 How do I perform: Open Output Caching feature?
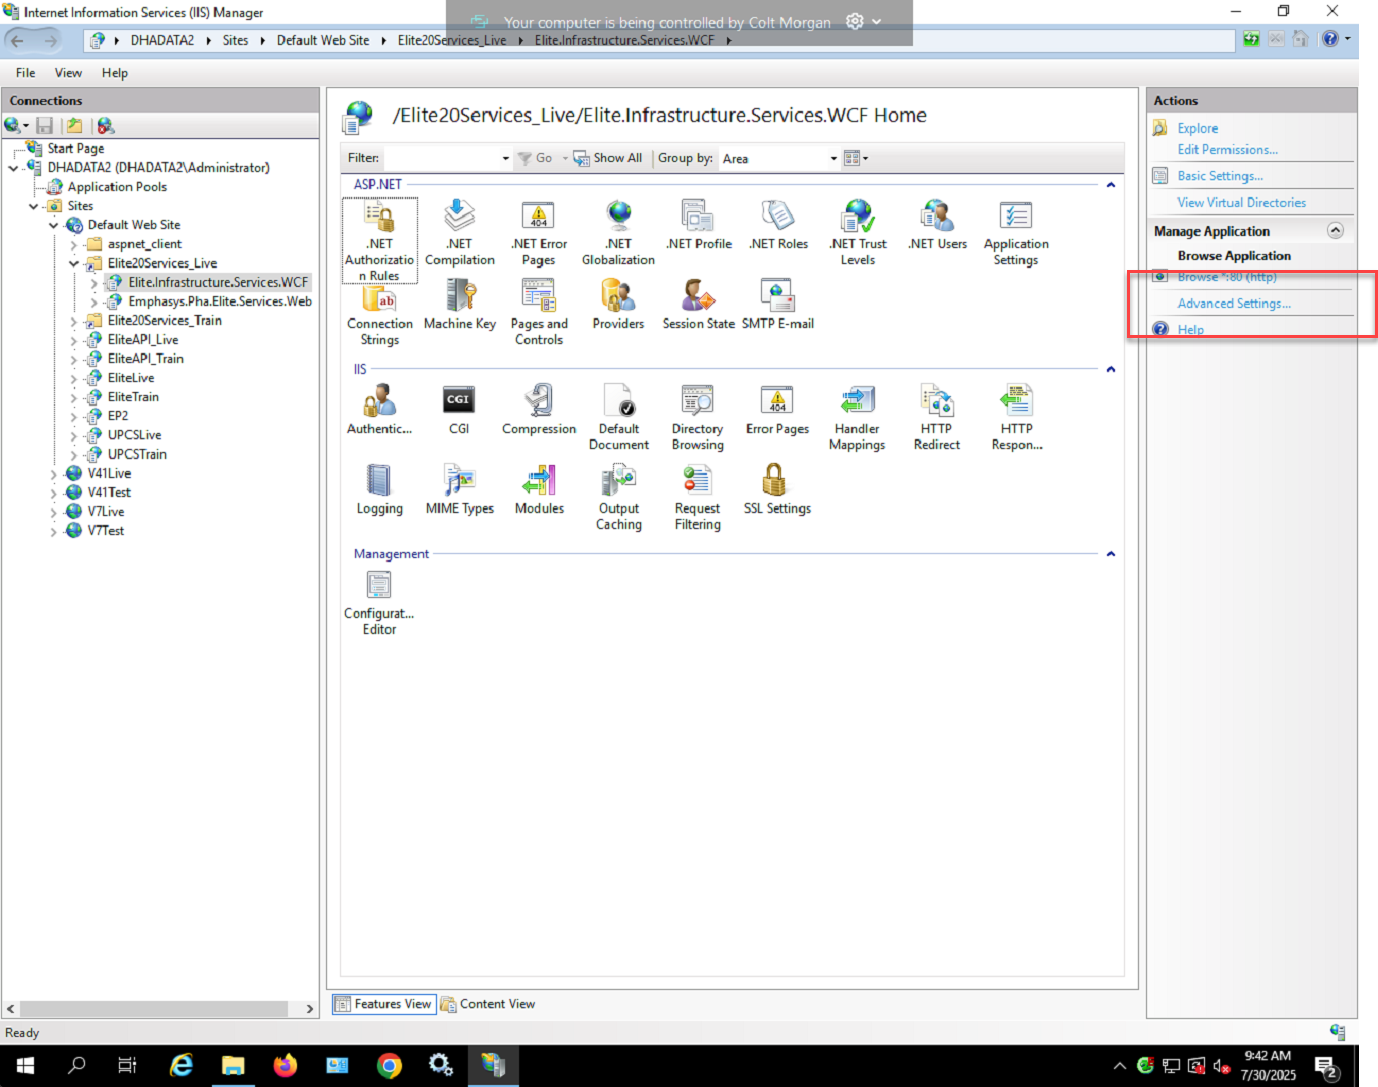click(x=618, y=498)
